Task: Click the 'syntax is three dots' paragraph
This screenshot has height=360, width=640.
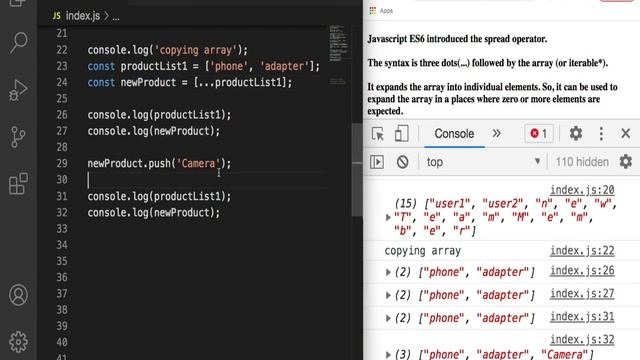Action: pos(487,63)
